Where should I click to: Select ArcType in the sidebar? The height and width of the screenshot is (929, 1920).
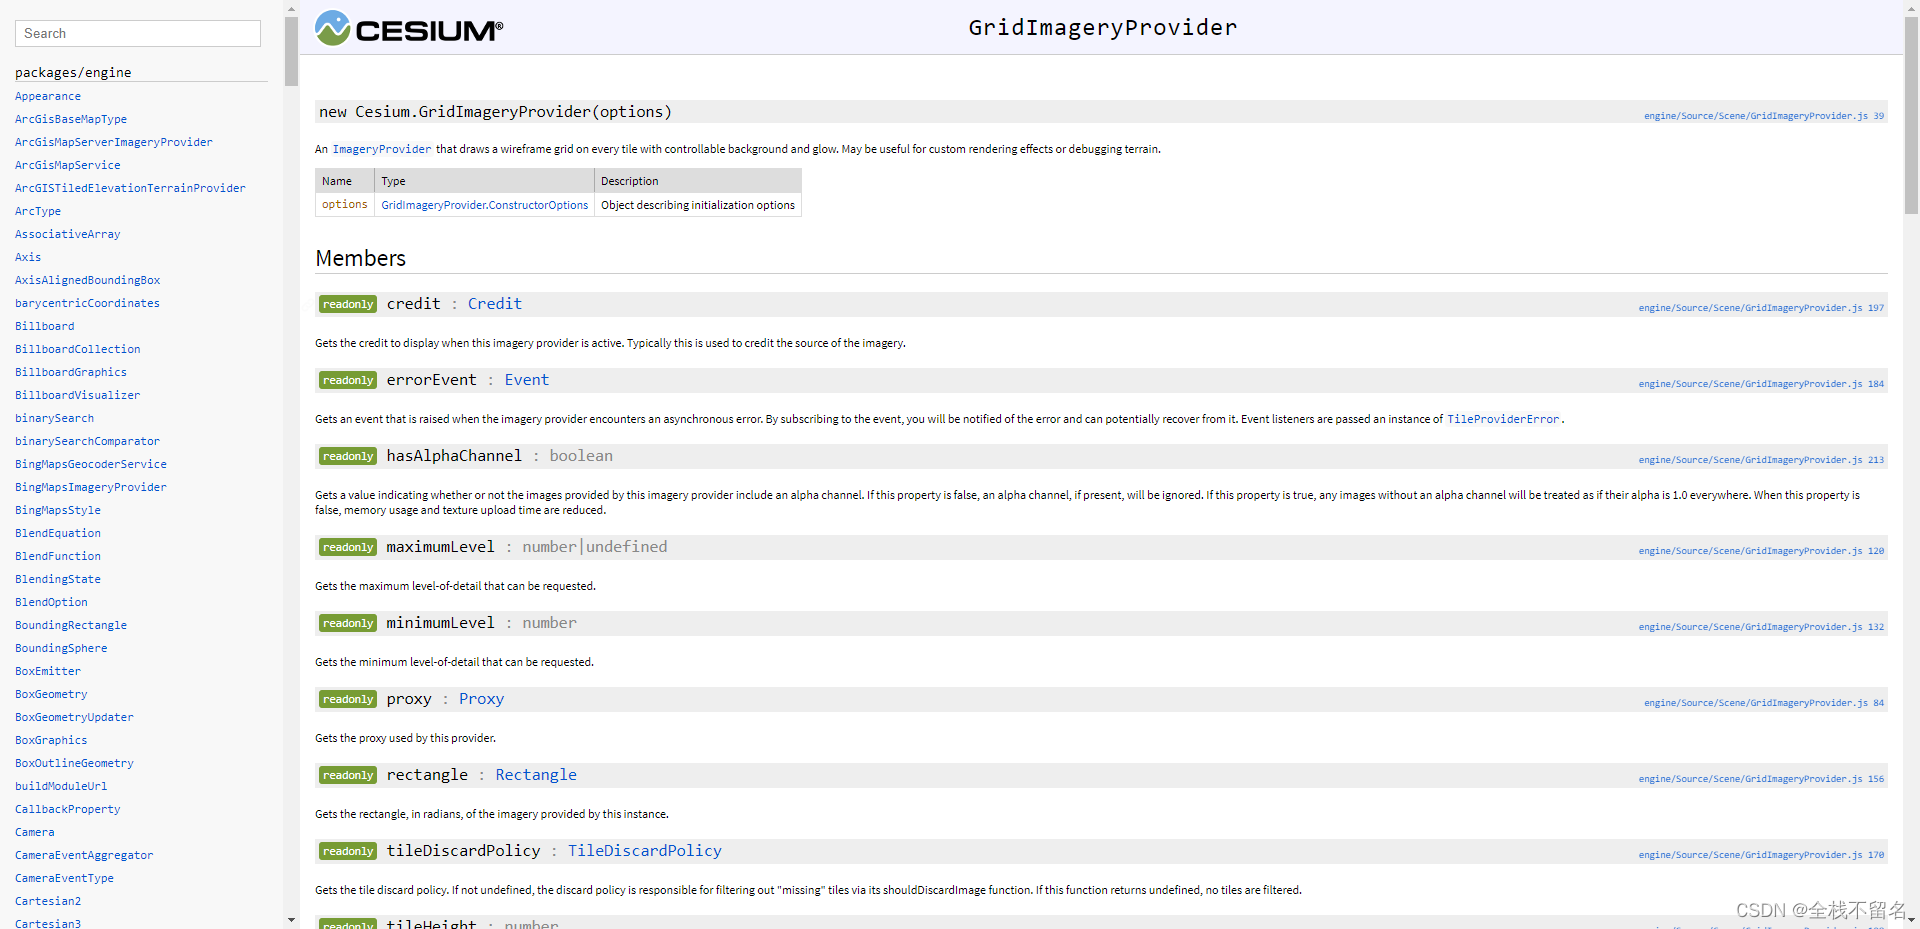(38, 211)
